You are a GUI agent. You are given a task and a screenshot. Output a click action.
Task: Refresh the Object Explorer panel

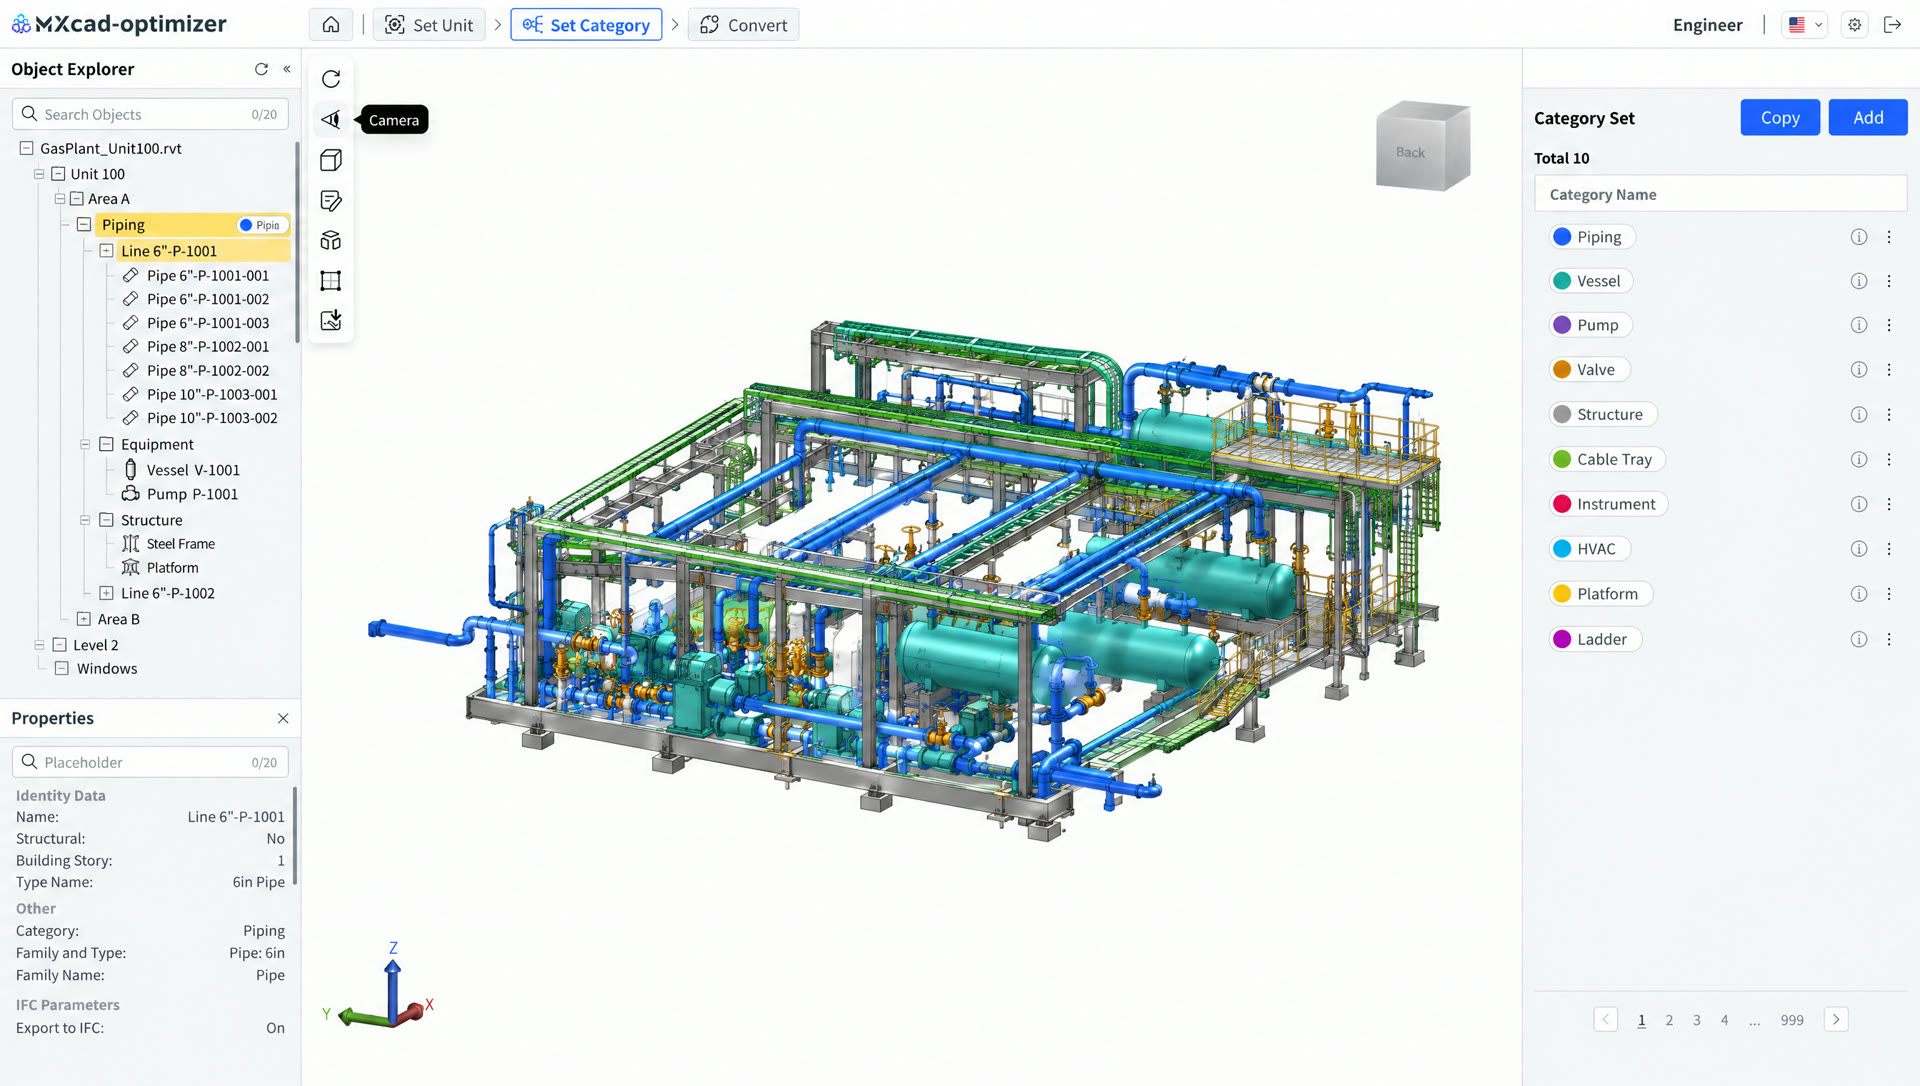click(x=261, y=69)
